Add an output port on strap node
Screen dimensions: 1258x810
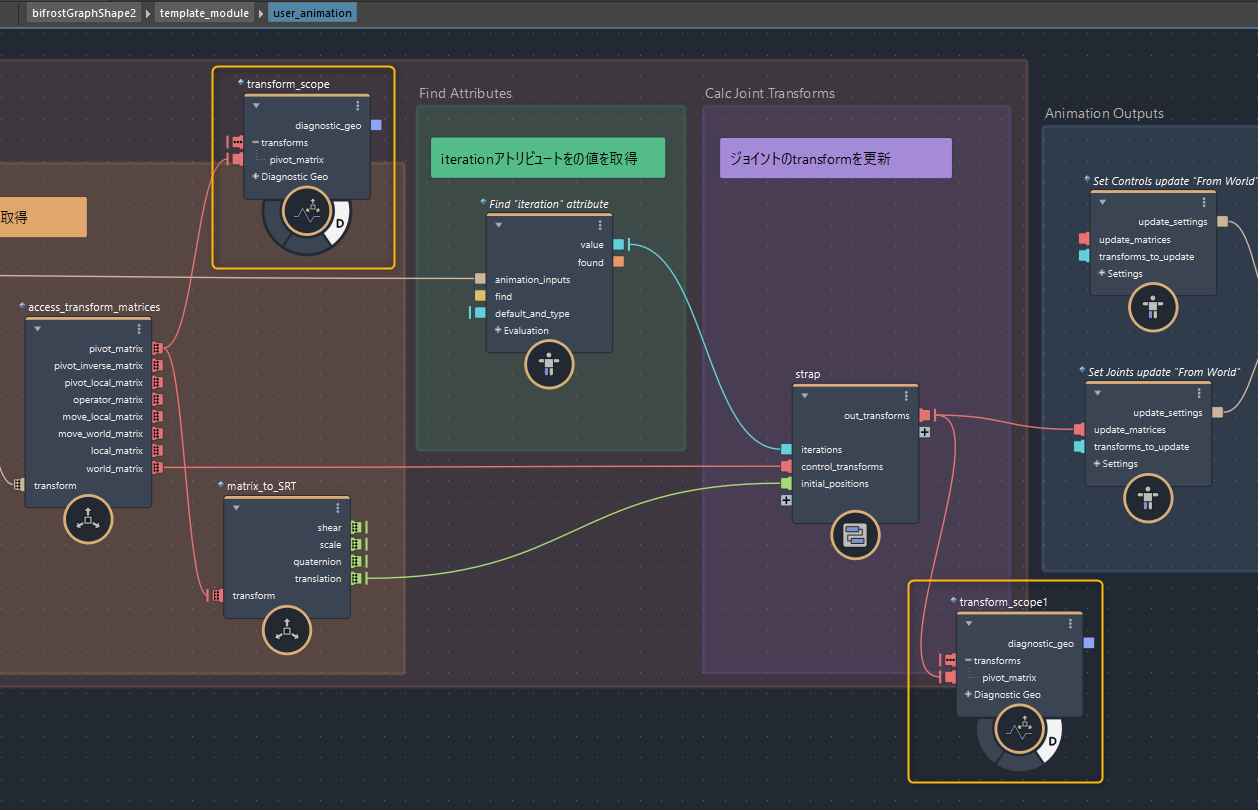click(925, 432)
